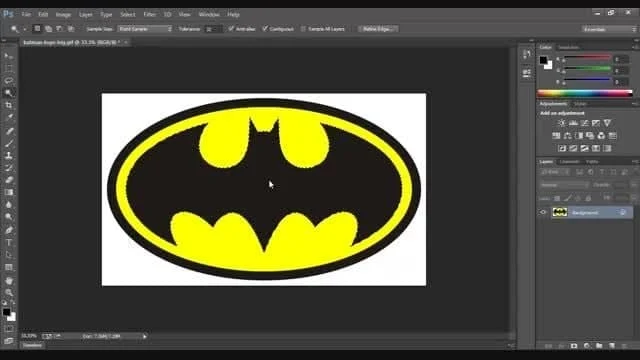Open the Image menu

63,14
